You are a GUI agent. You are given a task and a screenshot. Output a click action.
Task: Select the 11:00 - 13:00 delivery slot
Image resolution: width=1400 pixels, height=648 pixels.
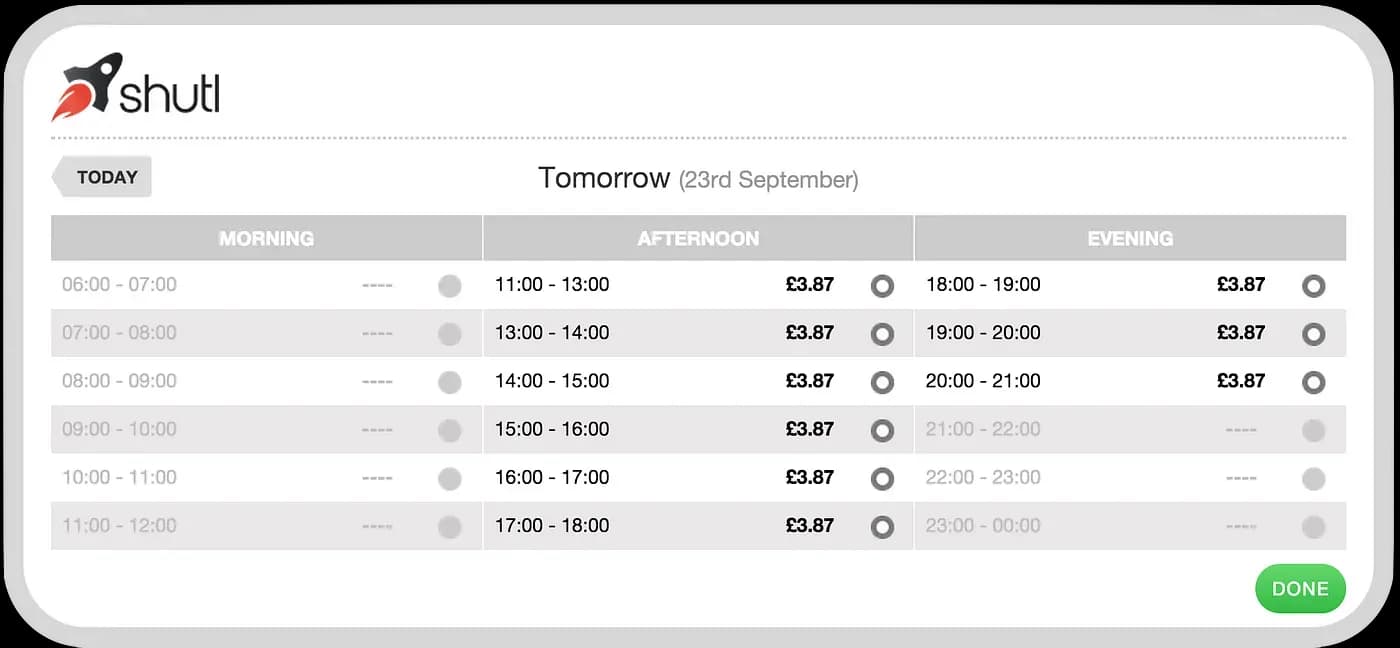[882, 286]
